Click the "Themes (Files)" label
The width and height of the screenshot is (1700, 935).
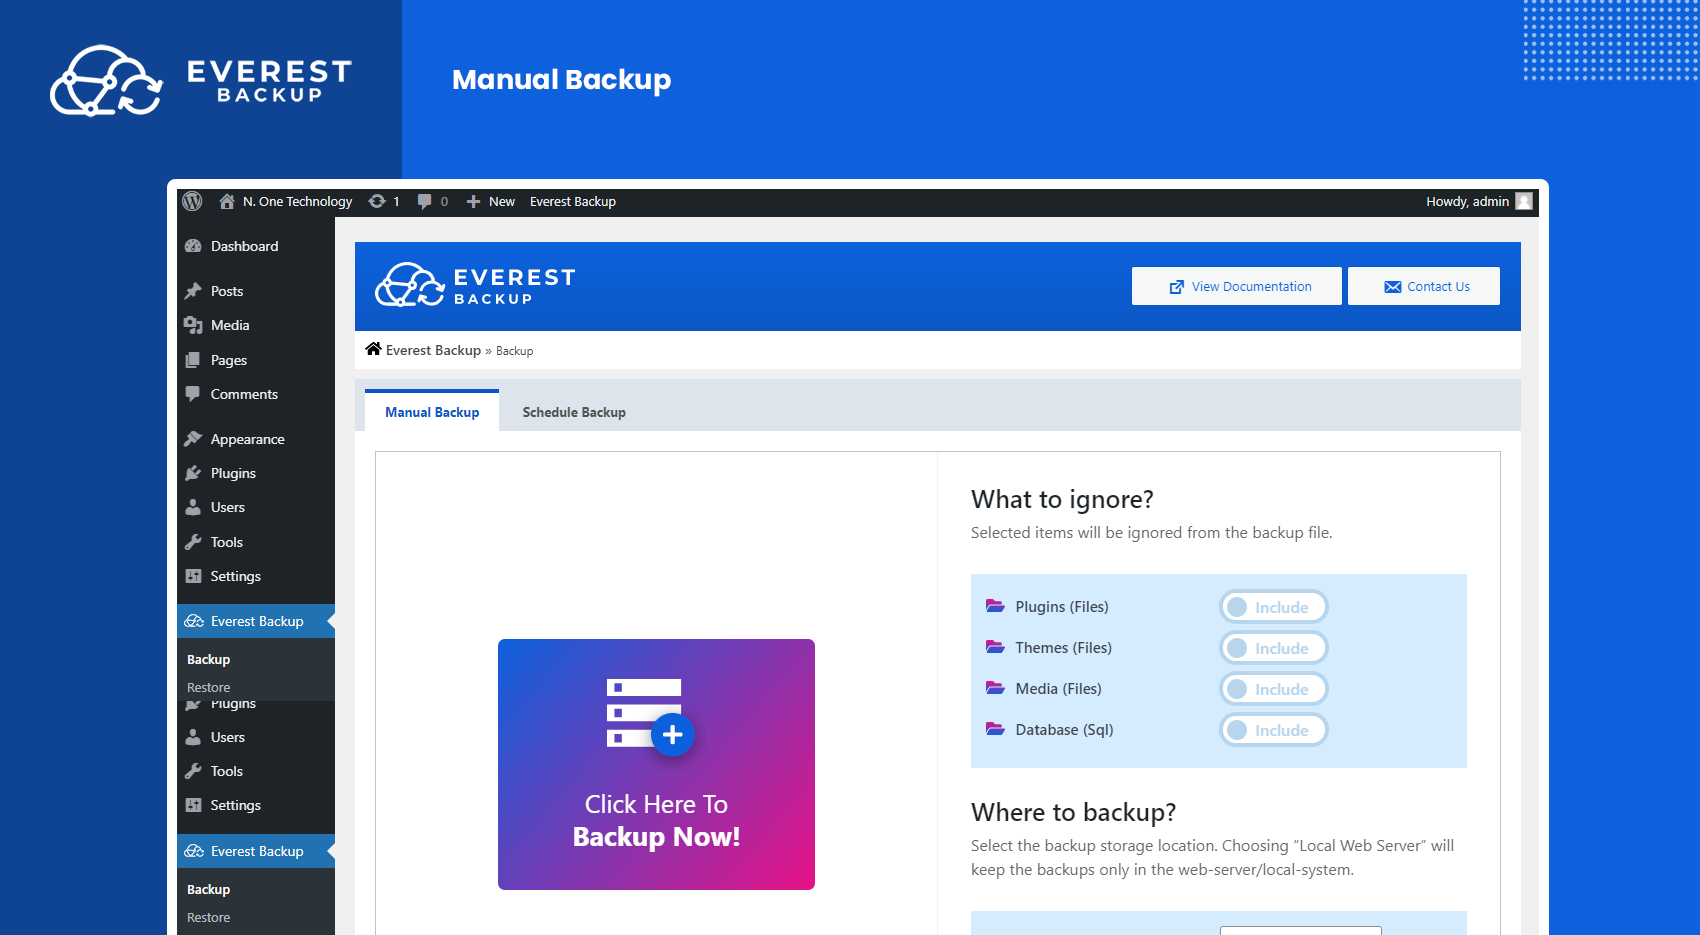pyautogui.click(x=1063, y=648)
